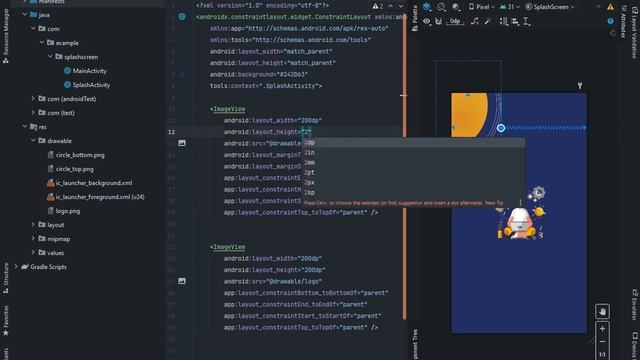Open the MainActivity class file

pos(85,71)
